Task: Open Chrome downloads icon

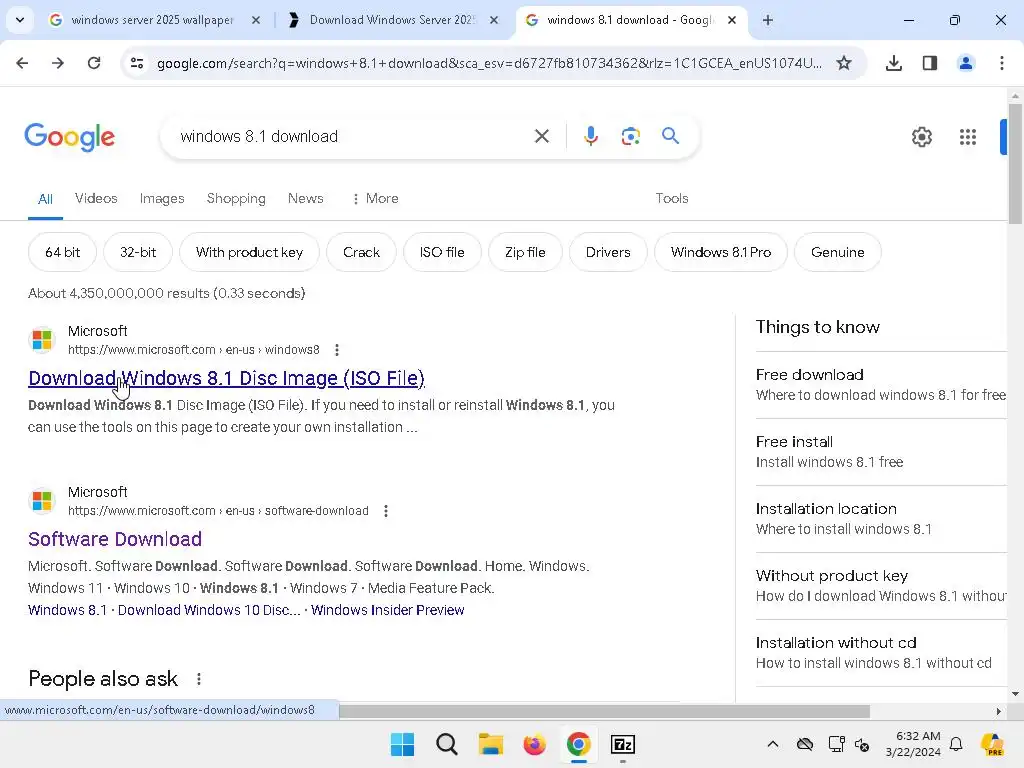Action: [894, 63]
